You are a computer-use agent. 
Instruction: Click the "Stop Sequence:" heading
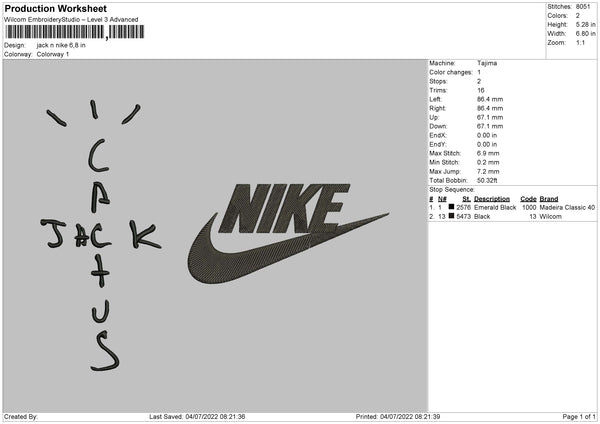452,190
